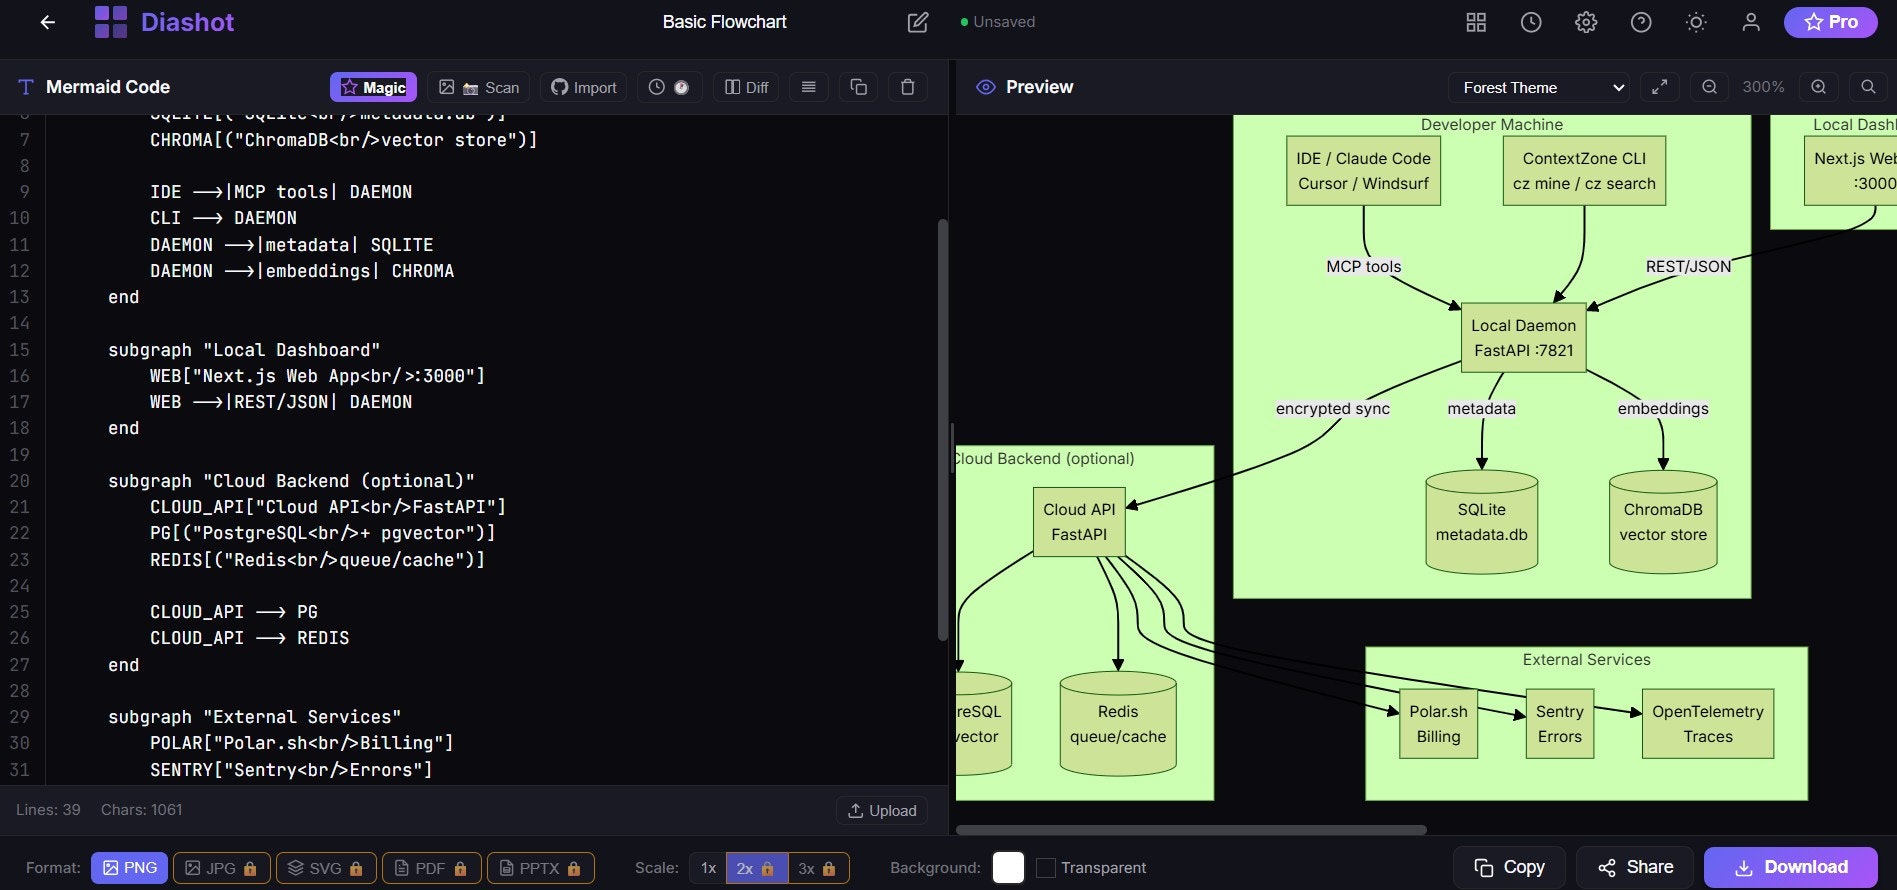Image resolution: width=1897 pixels, height=890 pixels.
Task: Click the IDE / Claude Code node
Action: 1363,171
